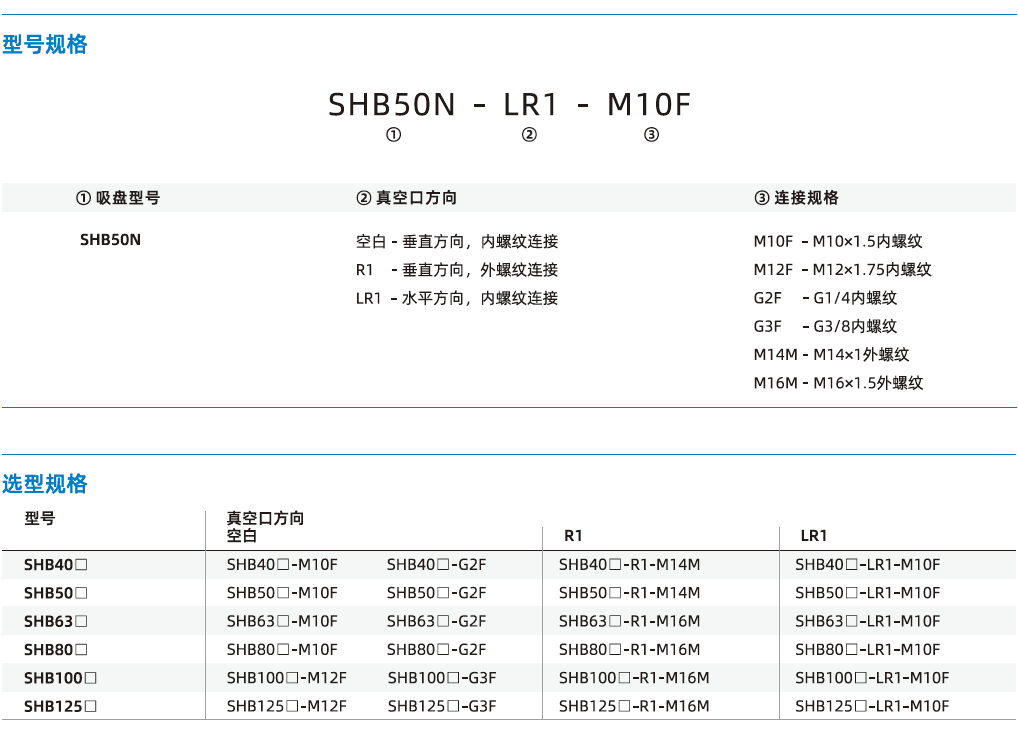
Task: Select the SHB40□ row label
Action: [56, 565]
